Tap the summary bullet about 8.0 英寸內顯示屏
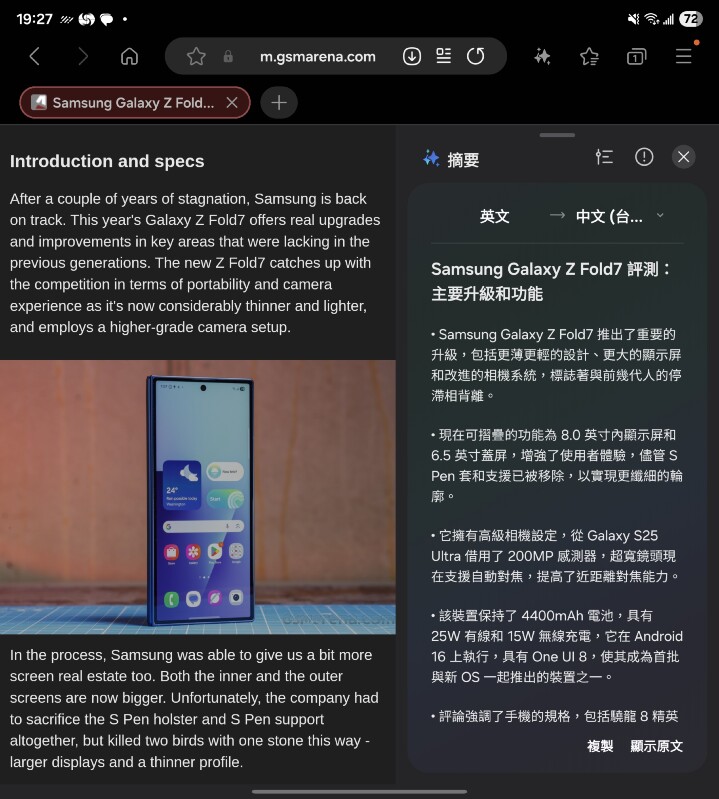Viewport: 719px width, 799px height. 556,465
